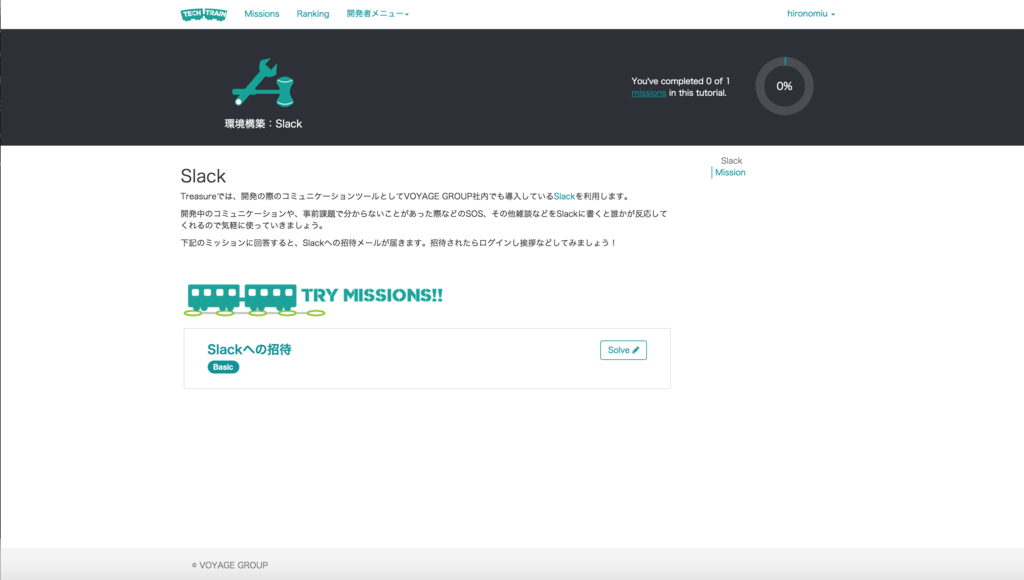Click the TechTrain logo

pos(204,14)
